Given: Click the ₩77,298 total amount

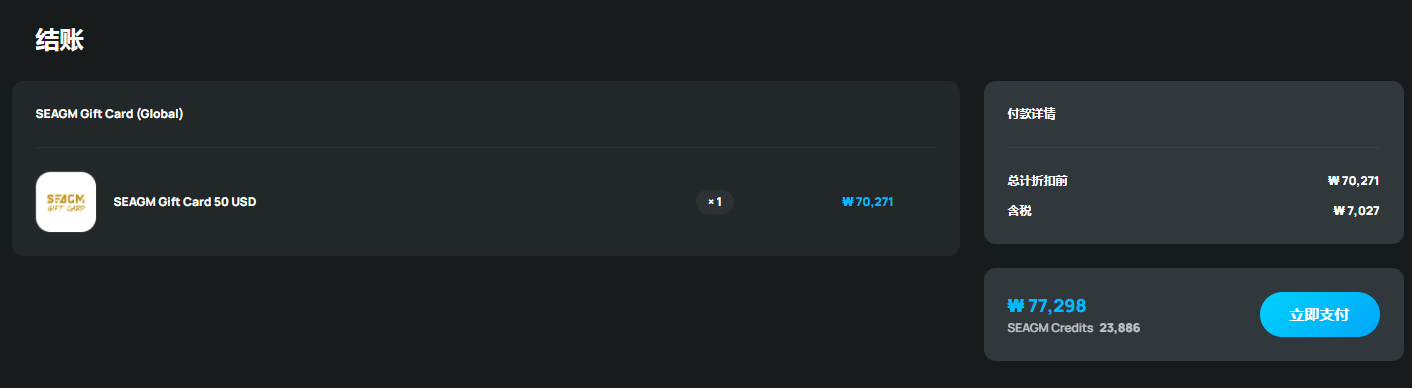Looking at the screenshot, I should pyautogui.click(x=1047, y=306).
